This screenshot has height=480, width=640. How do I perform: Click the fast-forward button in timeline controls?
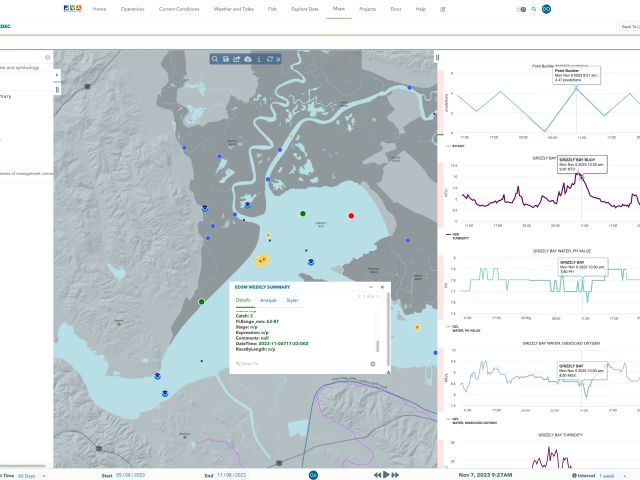(x=395, y=475)
